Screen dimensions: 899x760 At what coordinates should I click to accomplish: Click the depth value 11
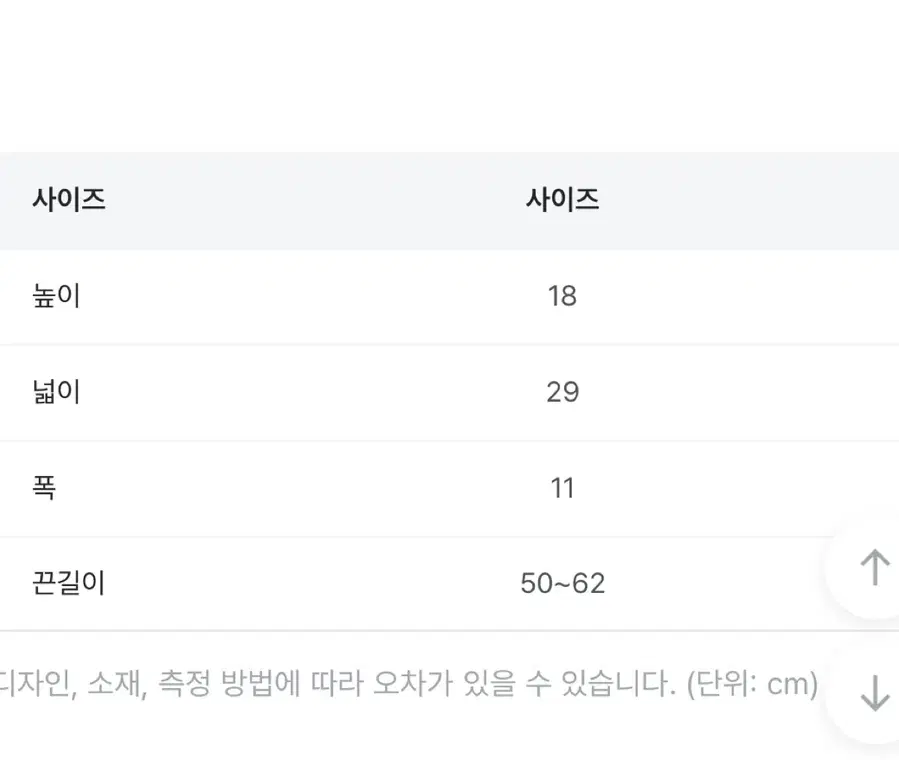[x=562, y=489]
